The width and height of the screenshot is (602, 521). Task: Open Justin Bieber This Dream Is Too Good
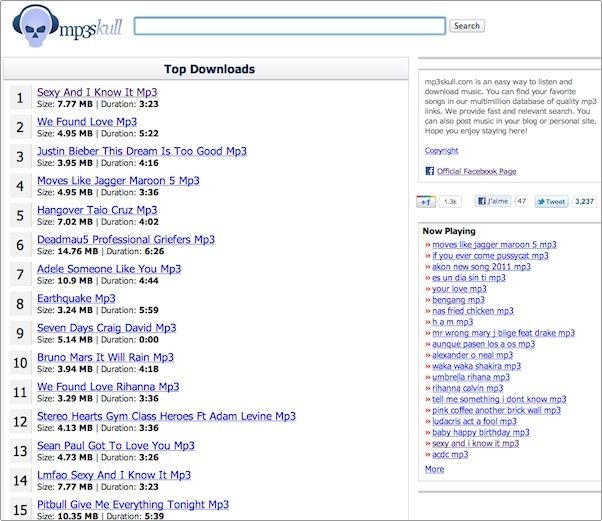(x=142, y=151)
